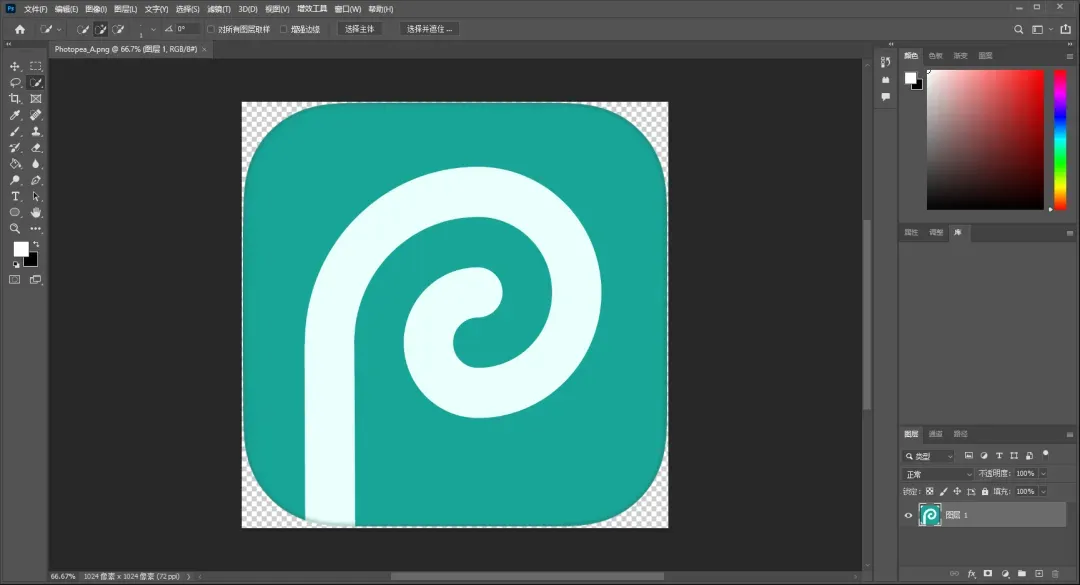1080x585 pixels.
Task: Open the 正常 blend mode dropdown
Action: 938,474
